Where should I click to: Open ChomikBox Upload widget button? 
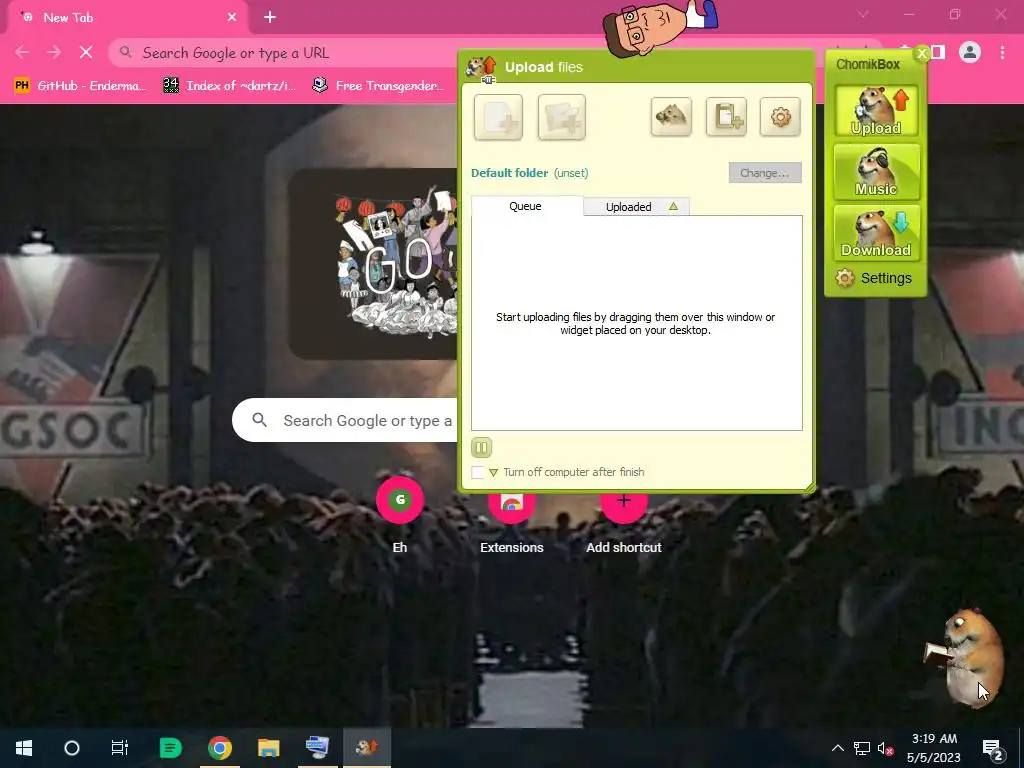tap(876, 111)
